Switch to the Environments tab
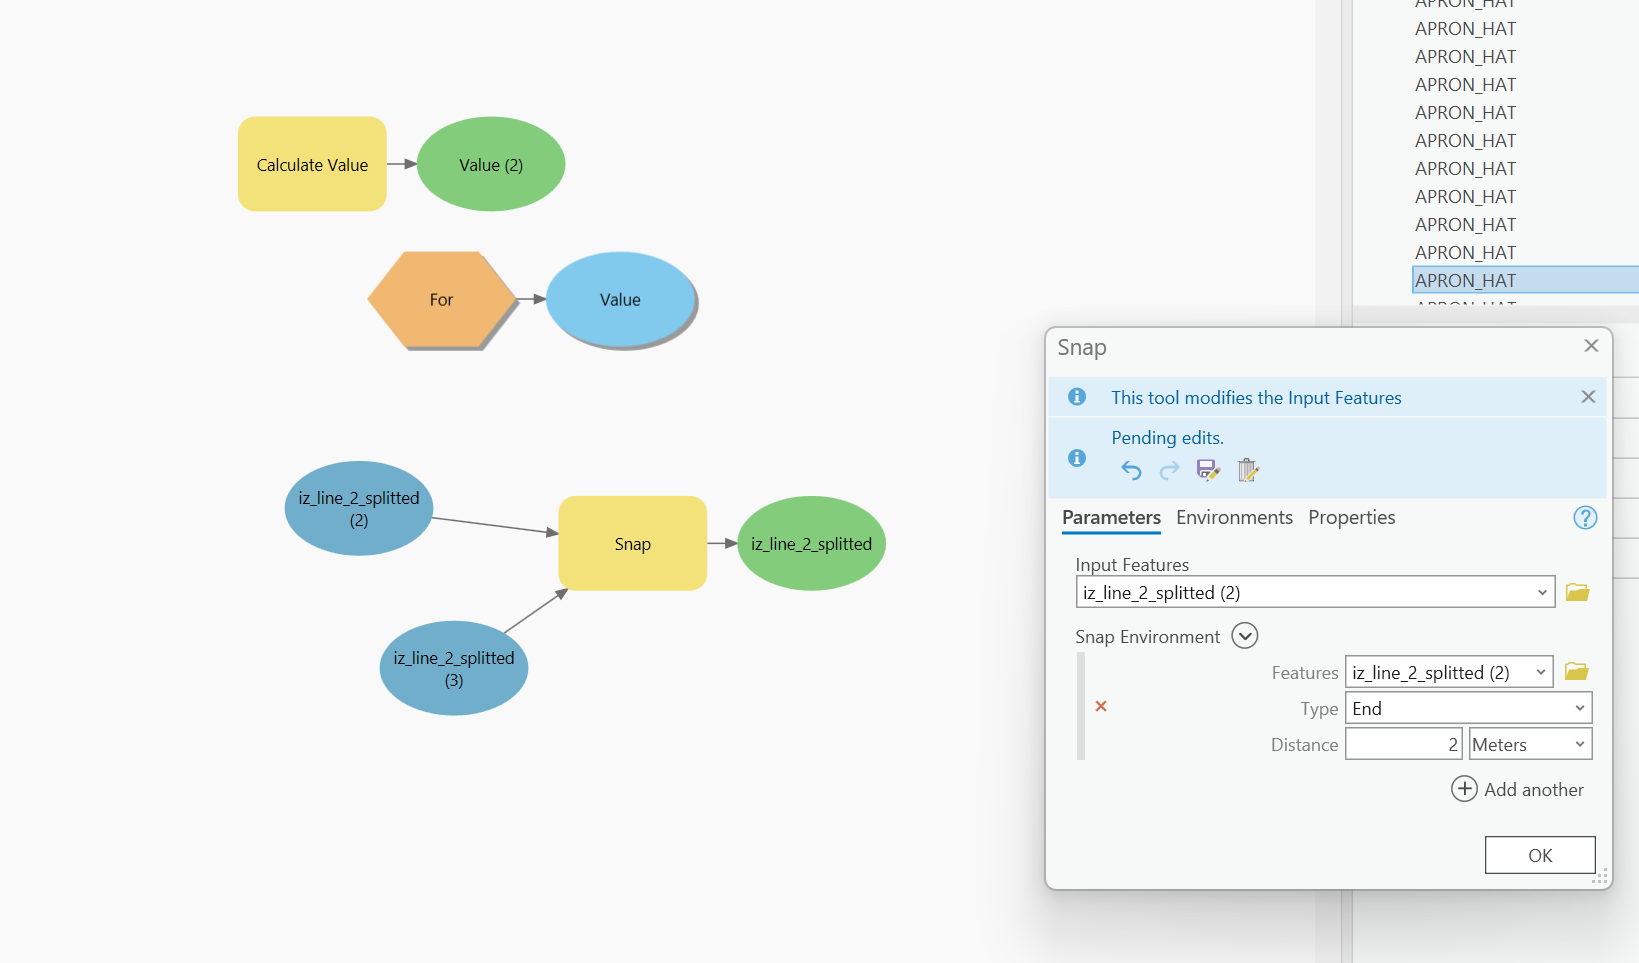 pyautogui.click(x=1234, y=517)
